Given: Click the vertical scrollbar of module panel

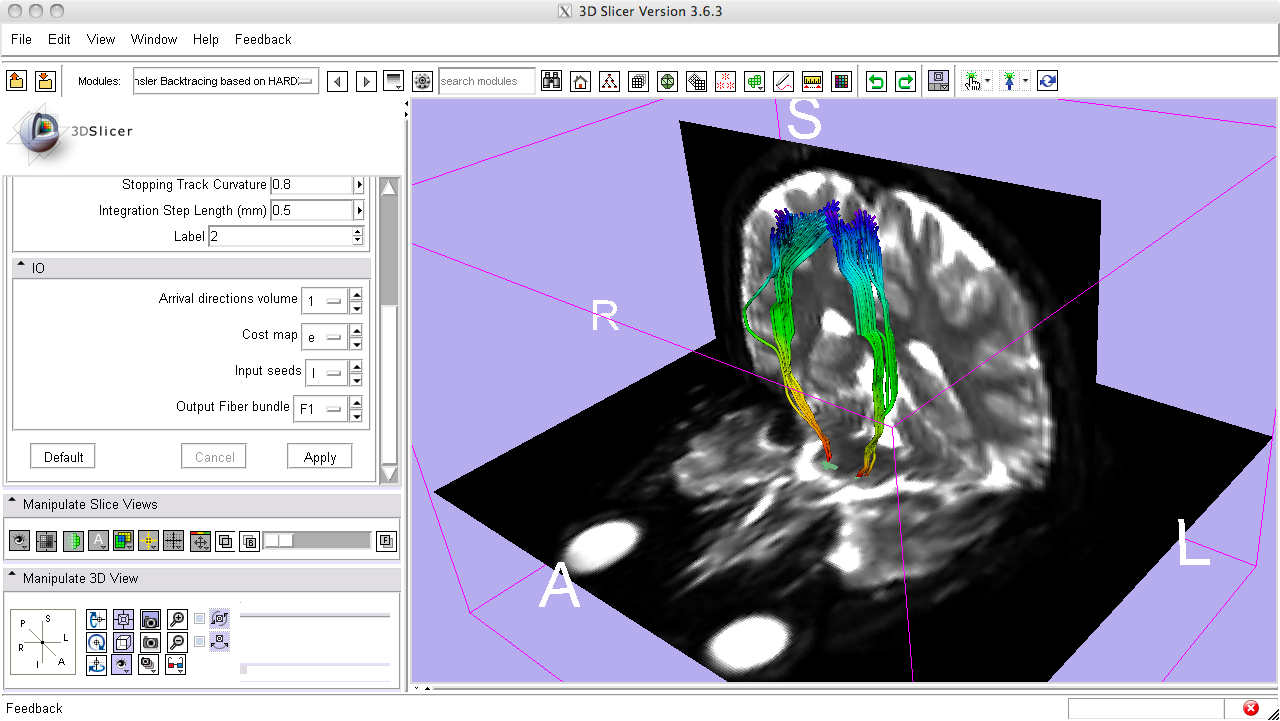Looking at the screenshot, I should 389,330.
